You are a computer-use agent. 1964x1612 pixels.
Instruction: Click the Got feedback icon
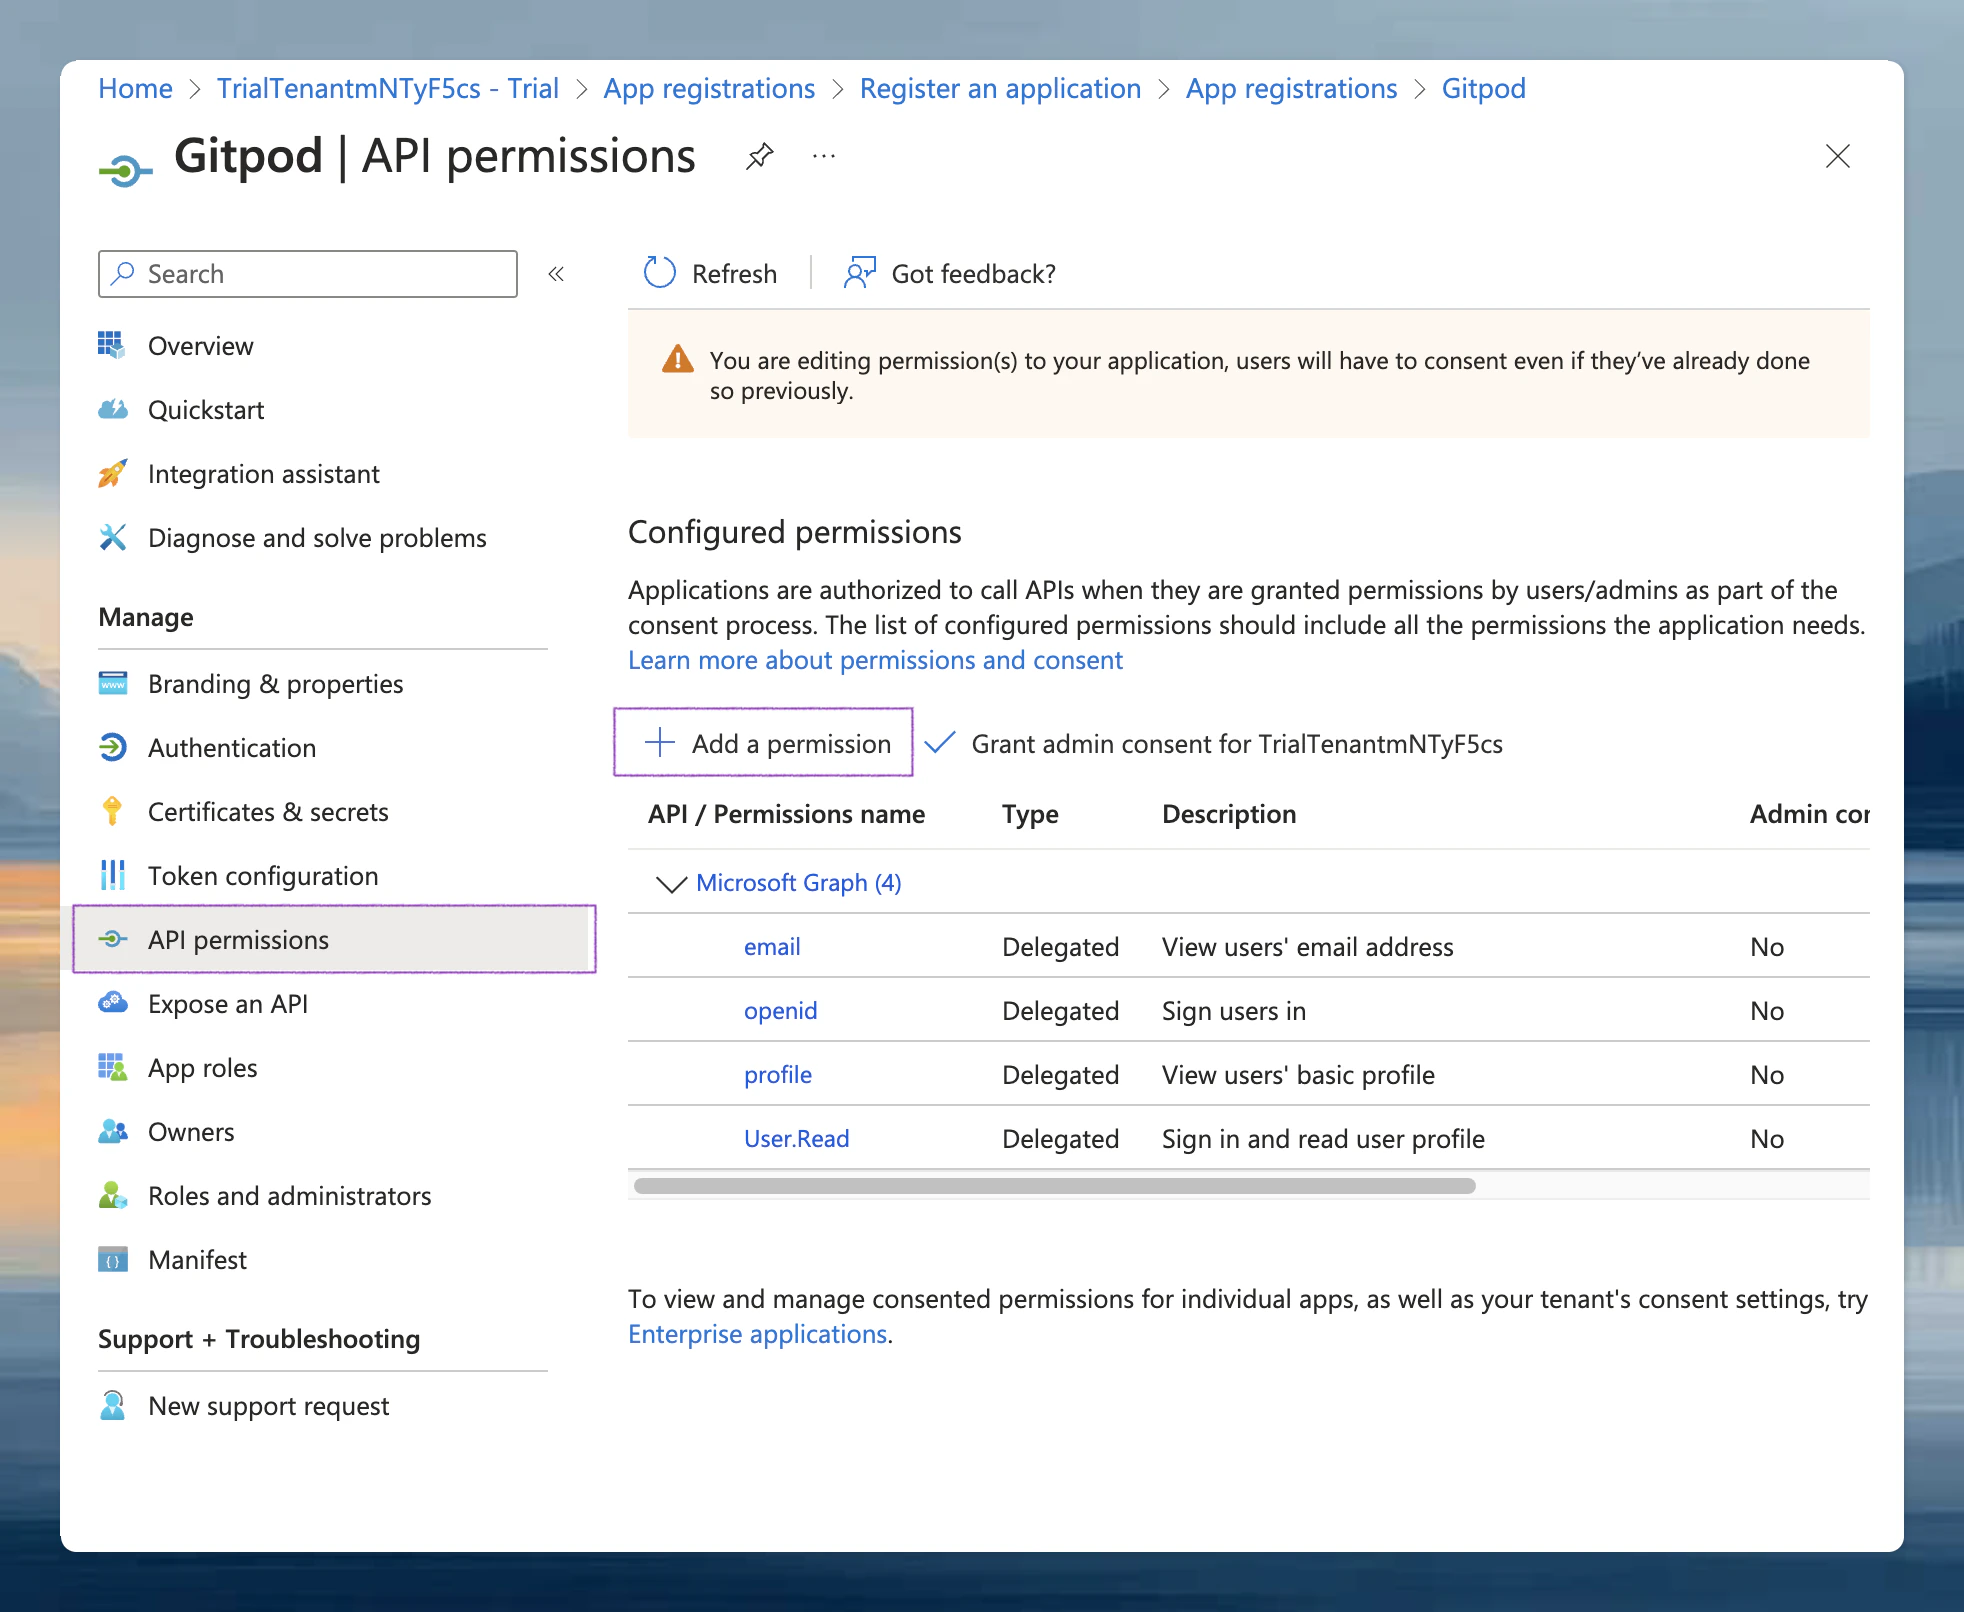(859, 273)
